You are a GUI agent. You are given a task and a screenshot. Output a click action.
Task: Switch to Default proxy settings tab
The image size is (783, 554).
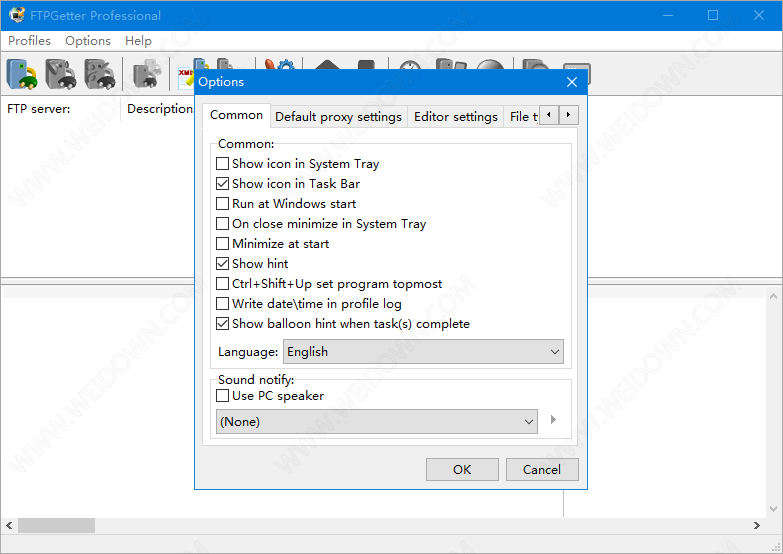[338, 117]
